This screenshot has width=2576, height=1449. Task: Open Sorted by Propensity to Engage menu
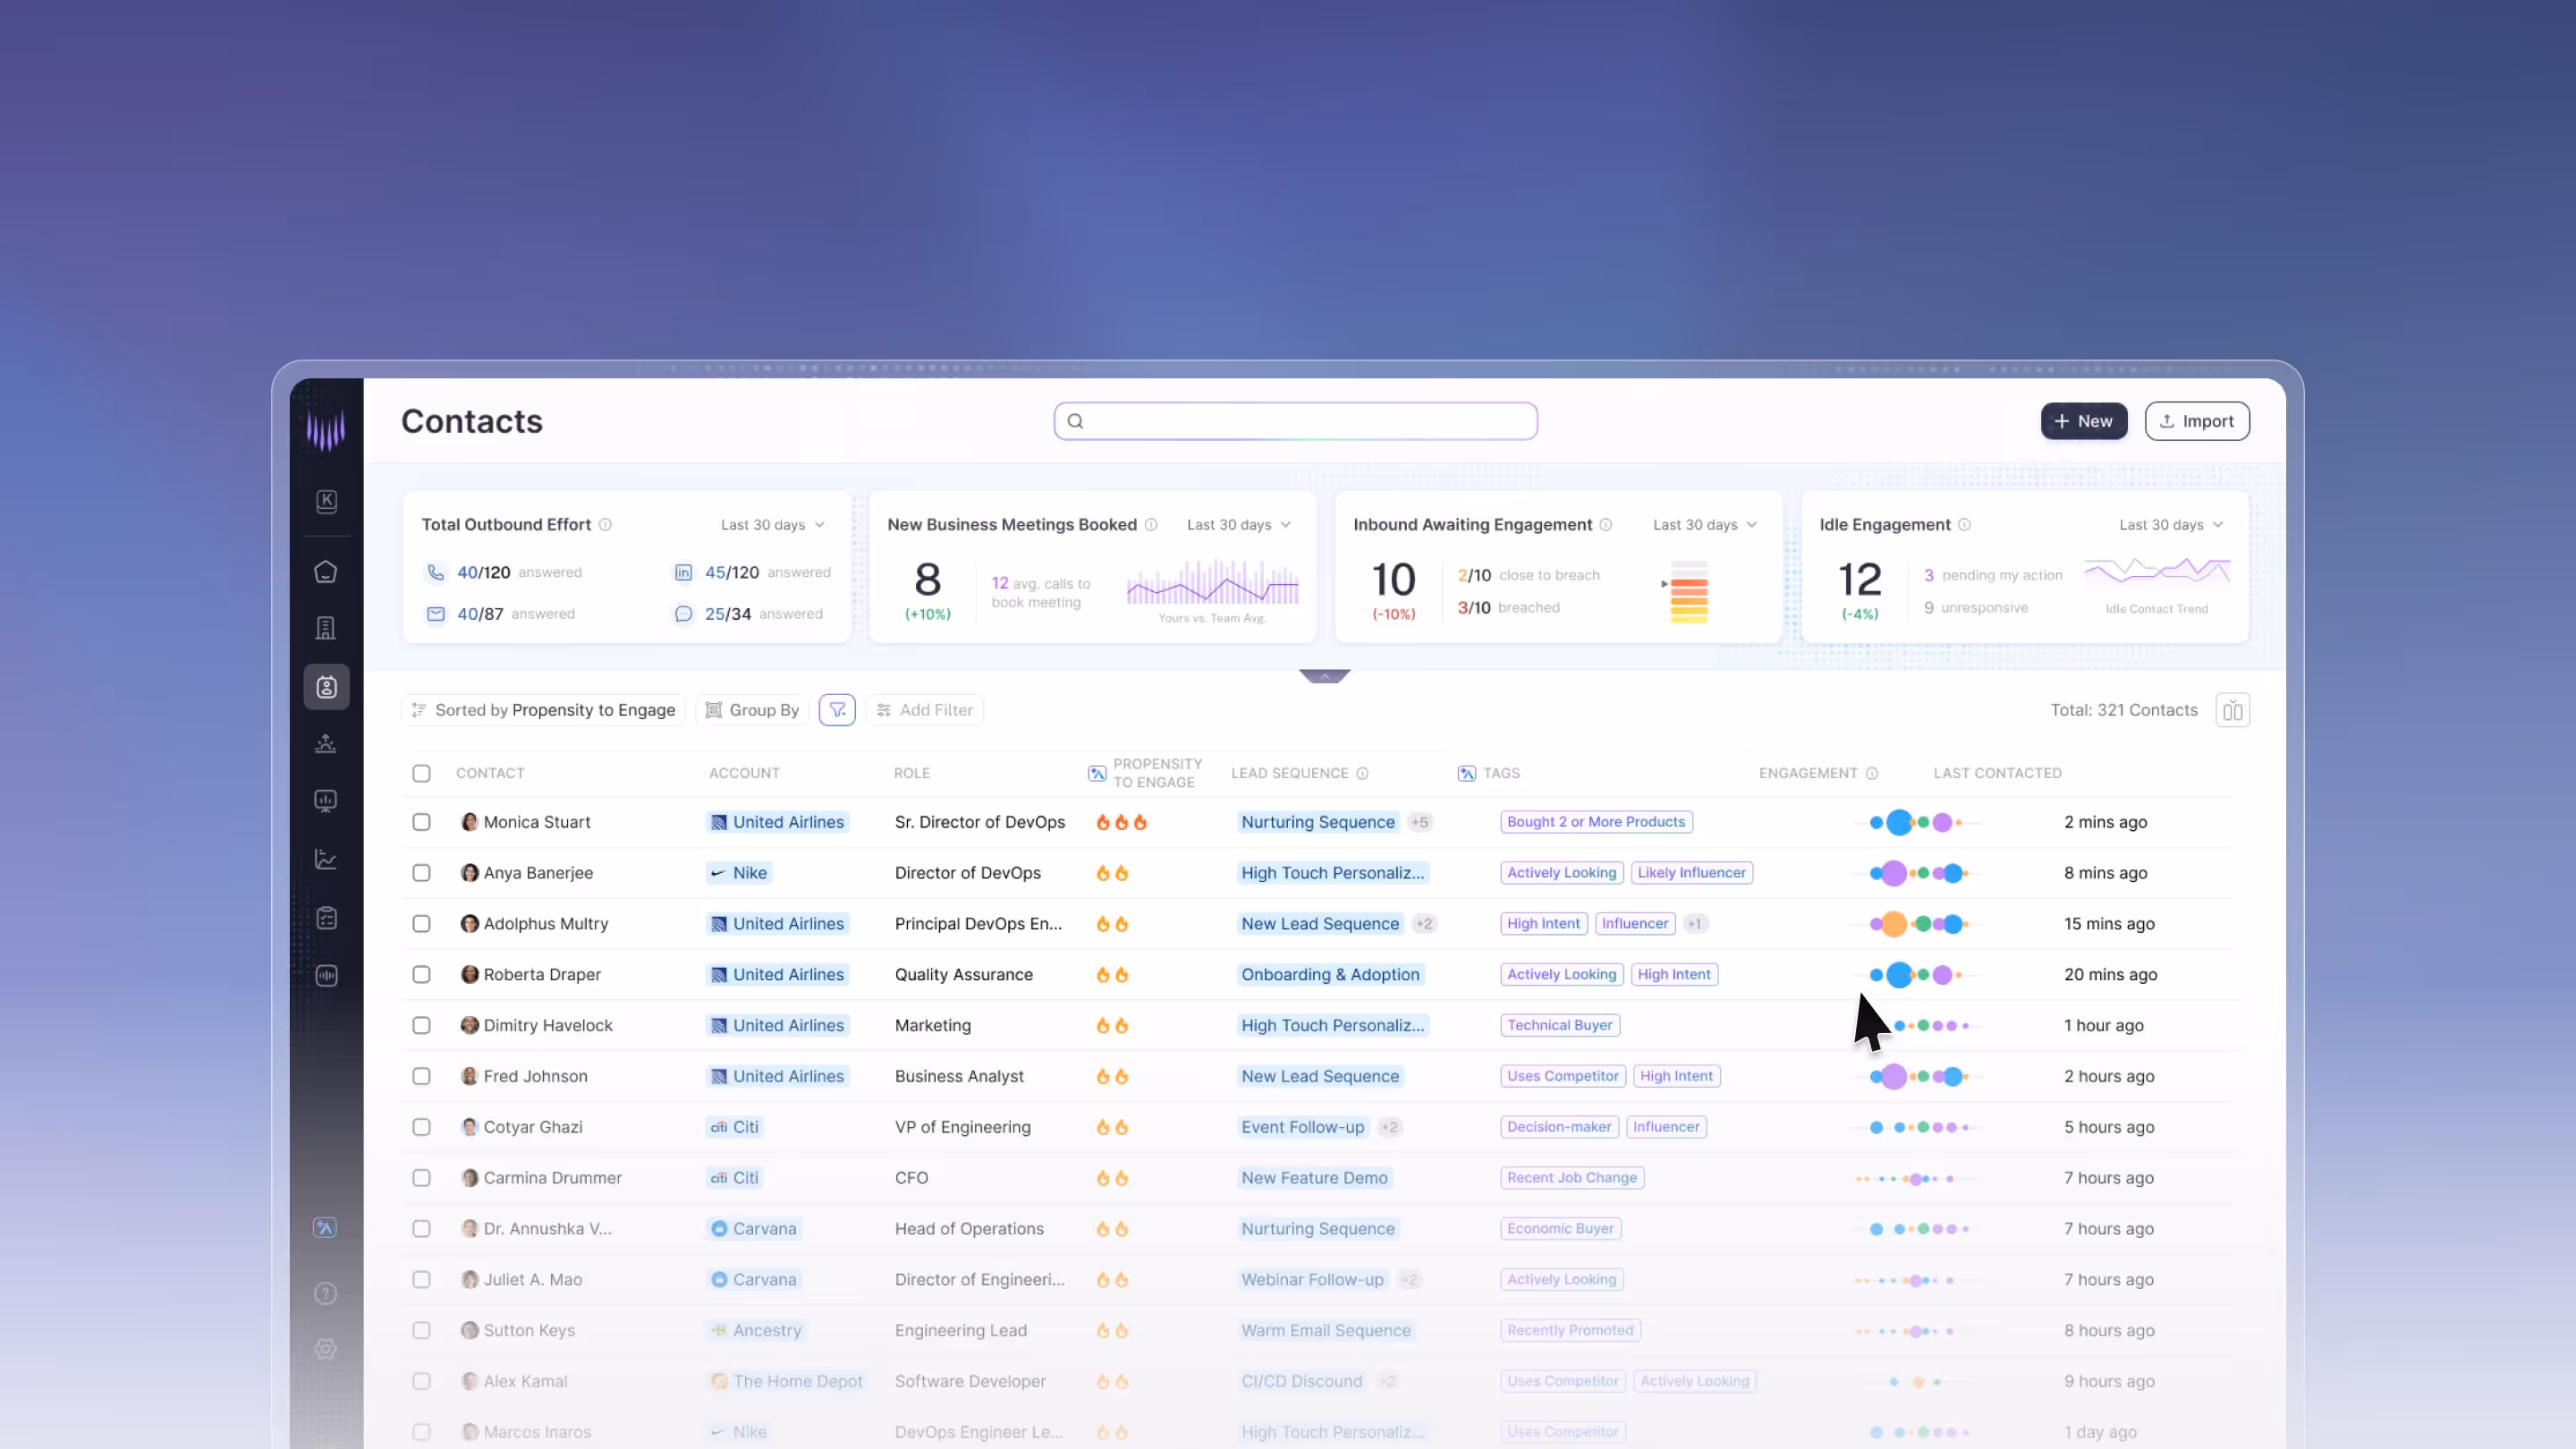543,710
